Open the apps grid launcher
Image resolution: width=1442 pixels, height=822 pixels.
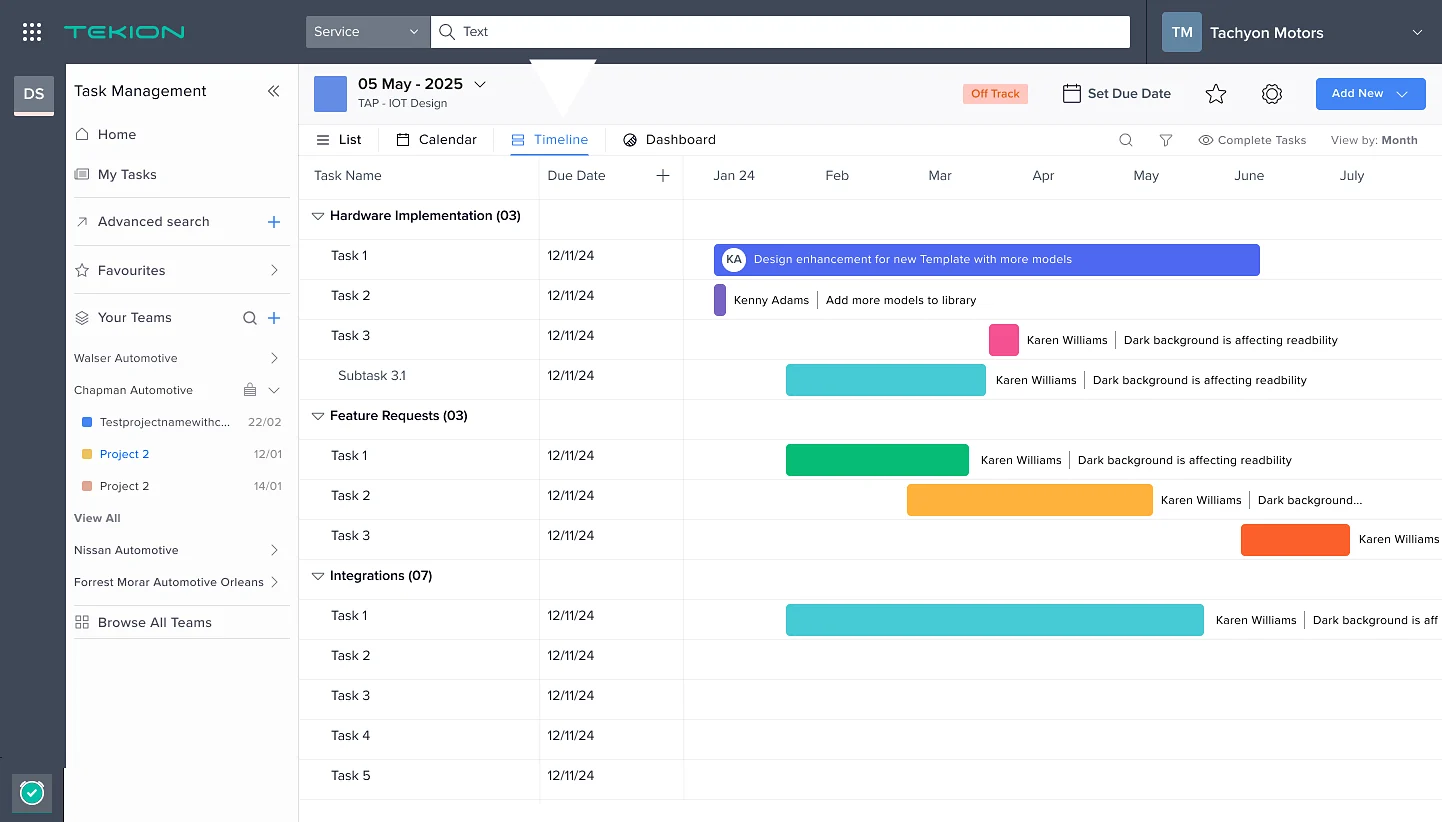pos(32,32)
